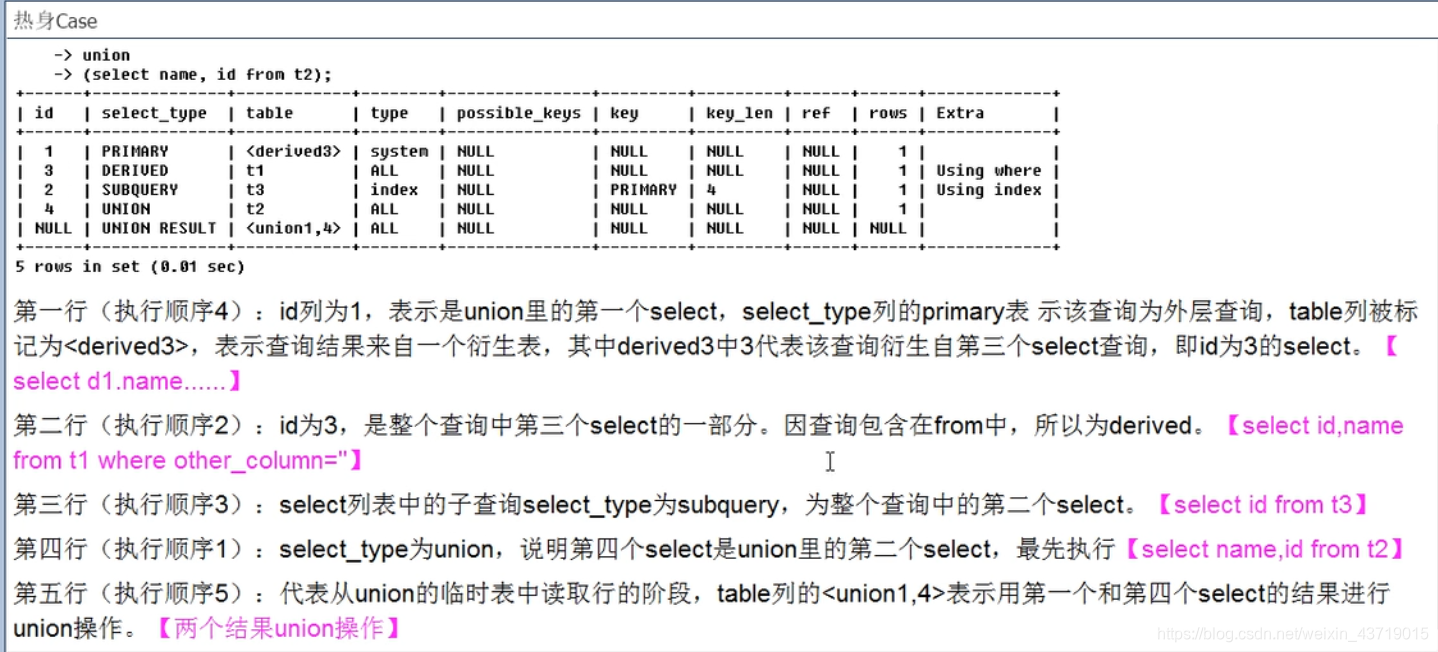Select the "ref" column header
1438x652 pixels.
pyautogui.click(x=816, y=113)
